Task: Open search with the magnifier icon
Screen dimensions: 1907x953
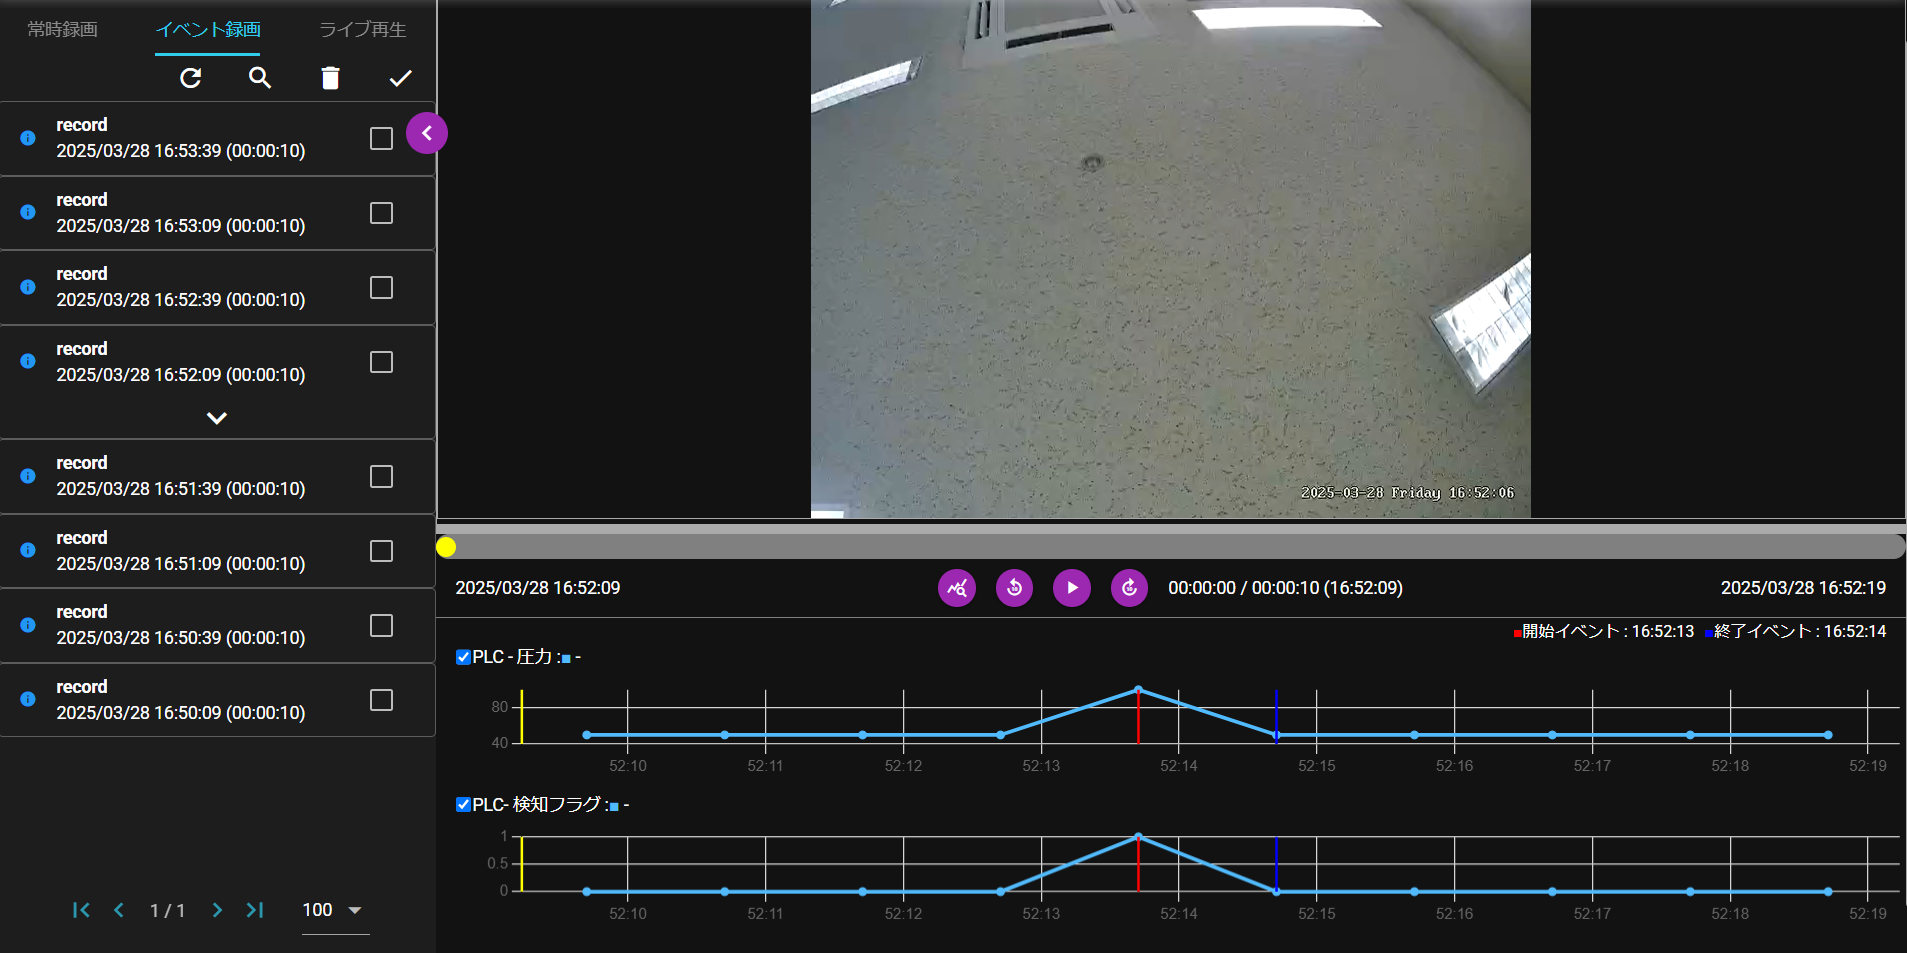Action: pos(260,78)
